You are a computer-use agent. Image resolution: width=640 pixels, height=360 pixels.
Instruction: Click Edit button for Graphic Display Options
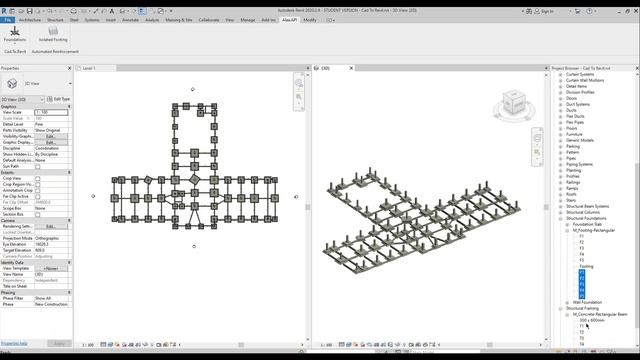51,142
